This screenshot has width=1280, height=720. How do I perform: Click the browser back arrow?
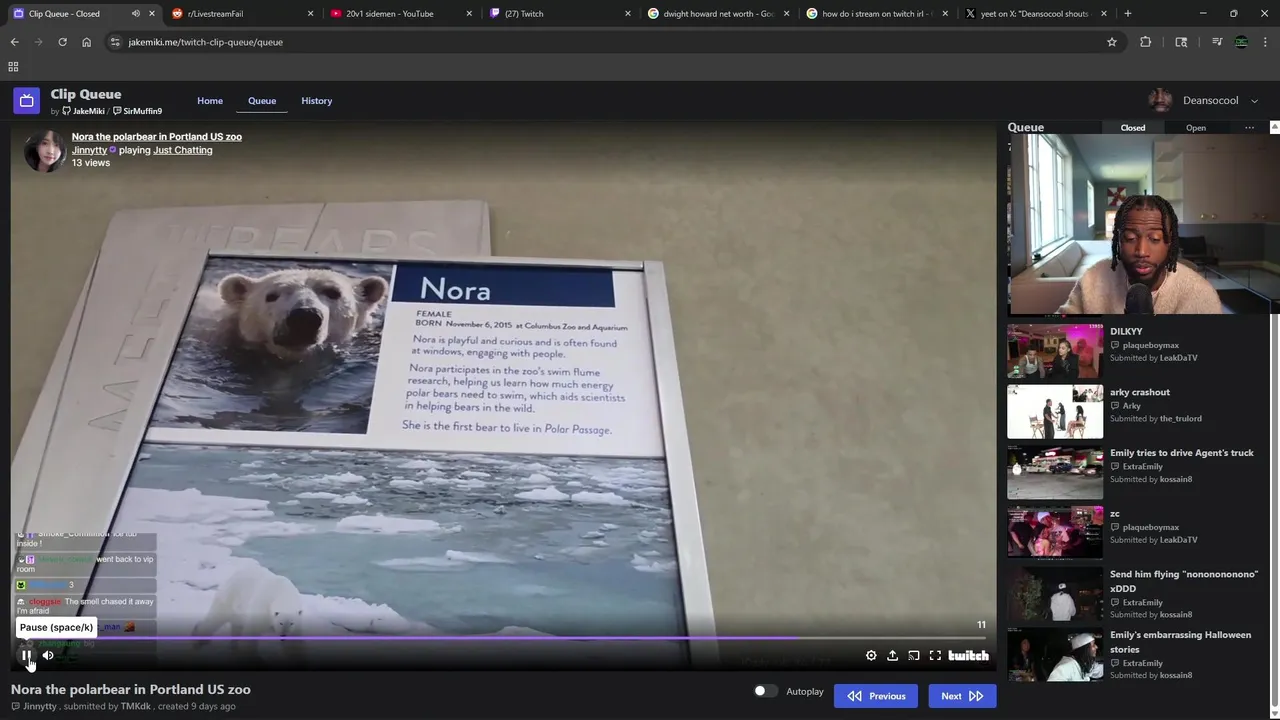click(14, 42)
